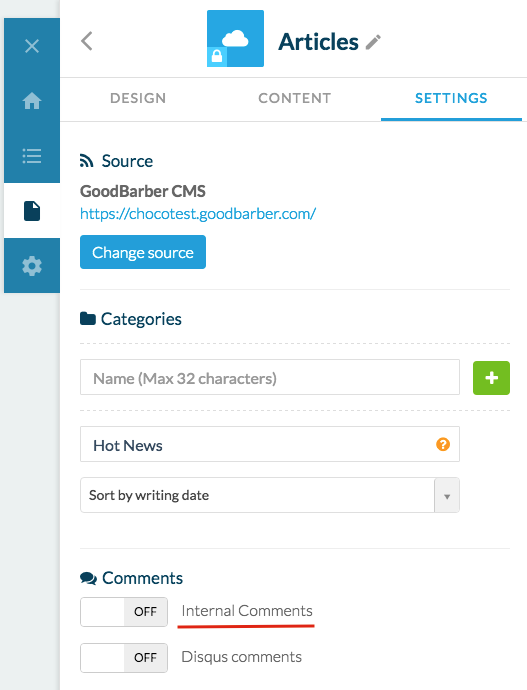527x690 pixels.
Task: Enable the Disqus comments toggle
Action: (124, 657)
